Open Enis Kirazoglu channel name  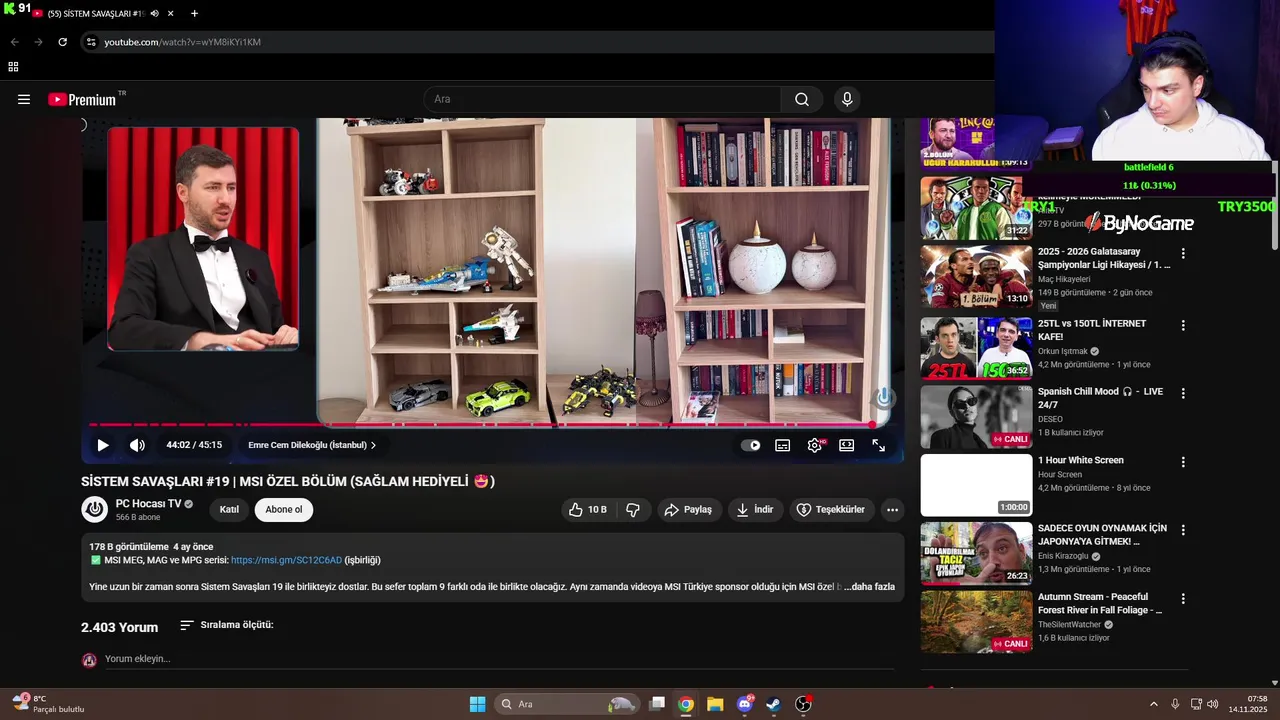coord(1063,556)
